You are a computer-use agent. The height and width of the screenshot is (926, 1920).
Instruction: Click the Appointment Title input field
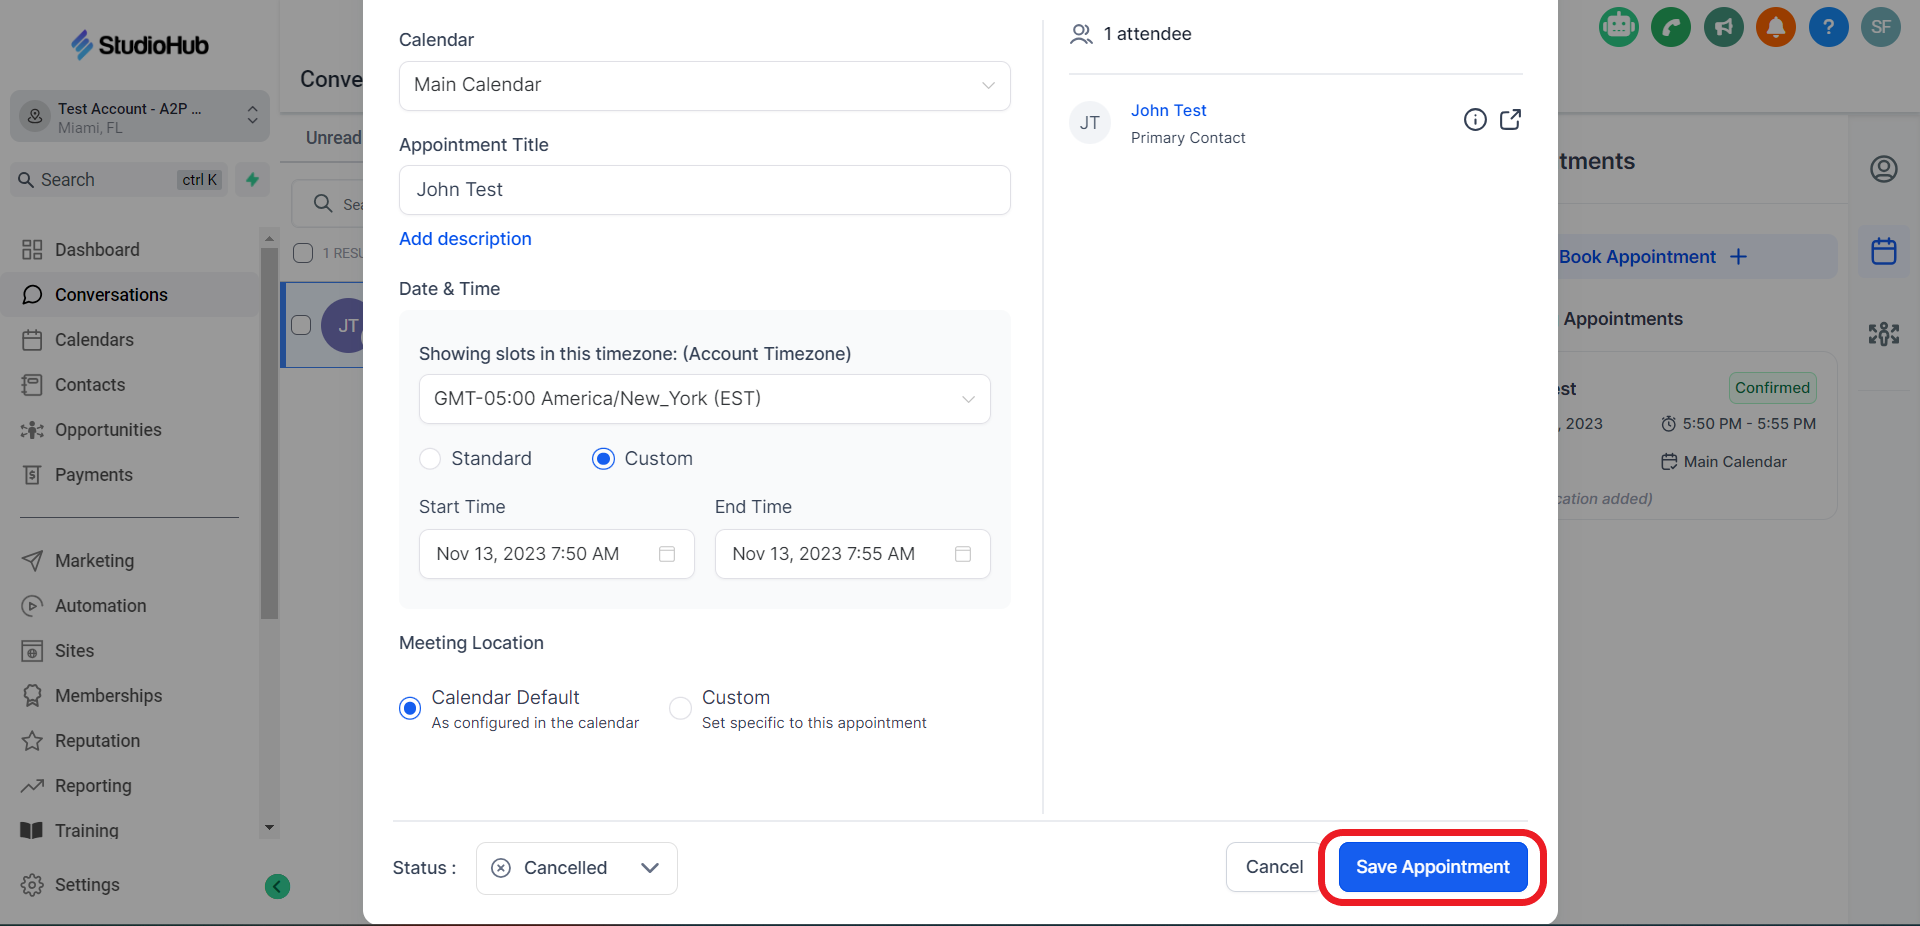(705, 190)
